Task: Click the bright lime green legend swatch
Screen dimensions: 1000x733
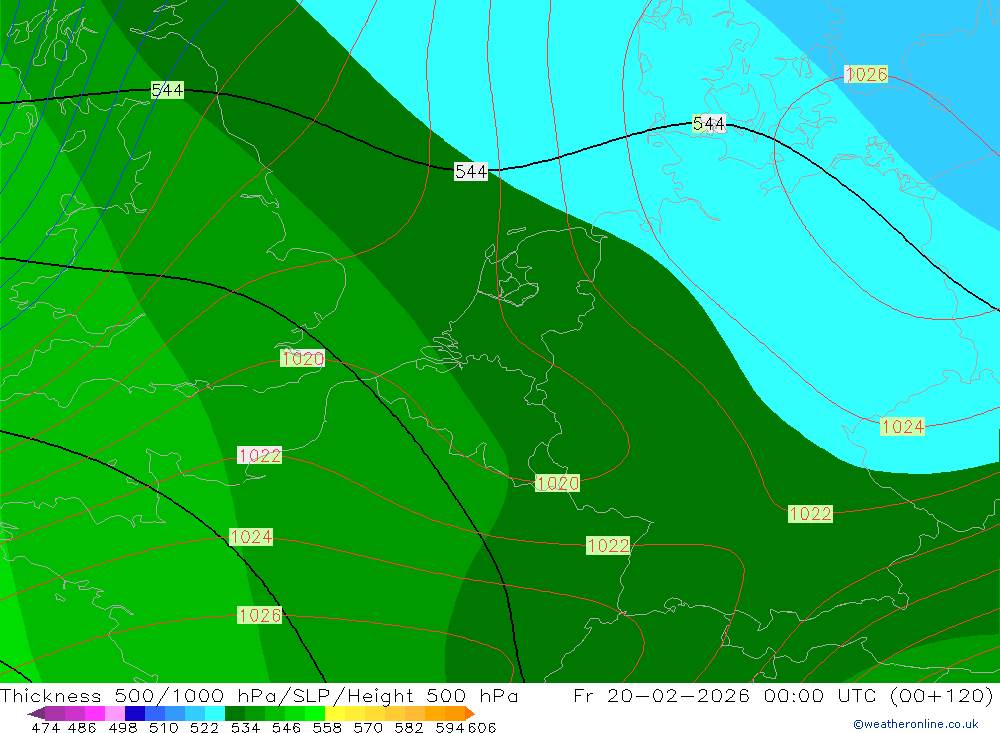Action: coord(315,713)
